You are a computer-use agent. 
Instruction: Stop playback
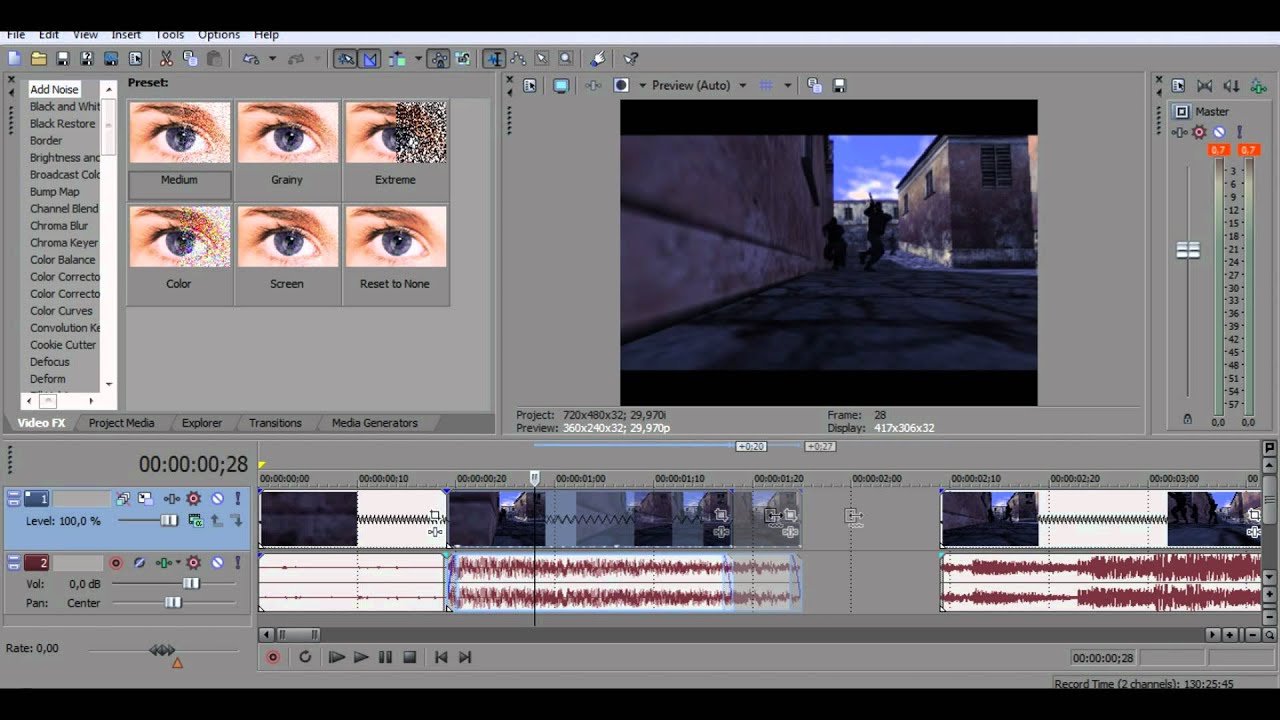point(409,657)
